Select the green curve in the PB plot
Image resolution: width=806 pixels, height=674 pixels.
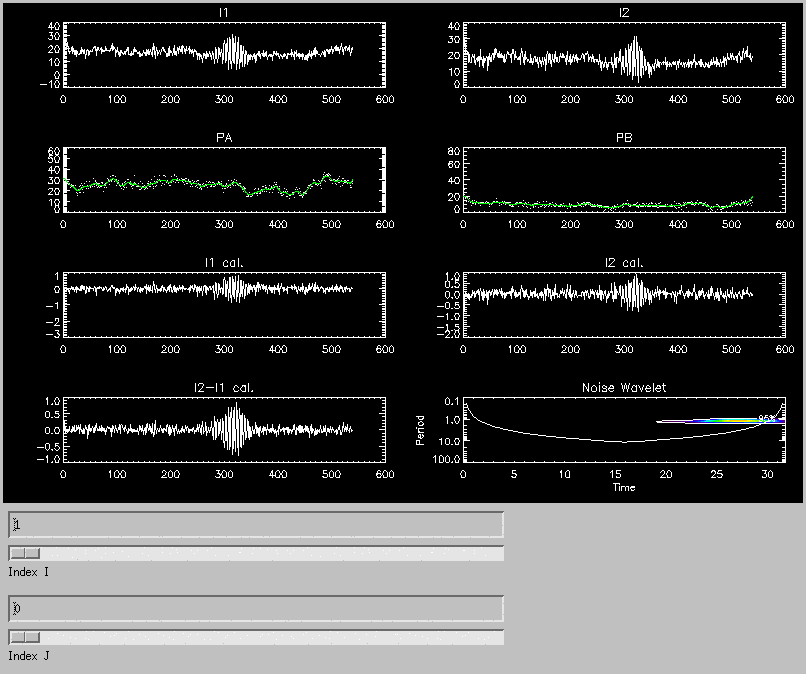[600, 205]
